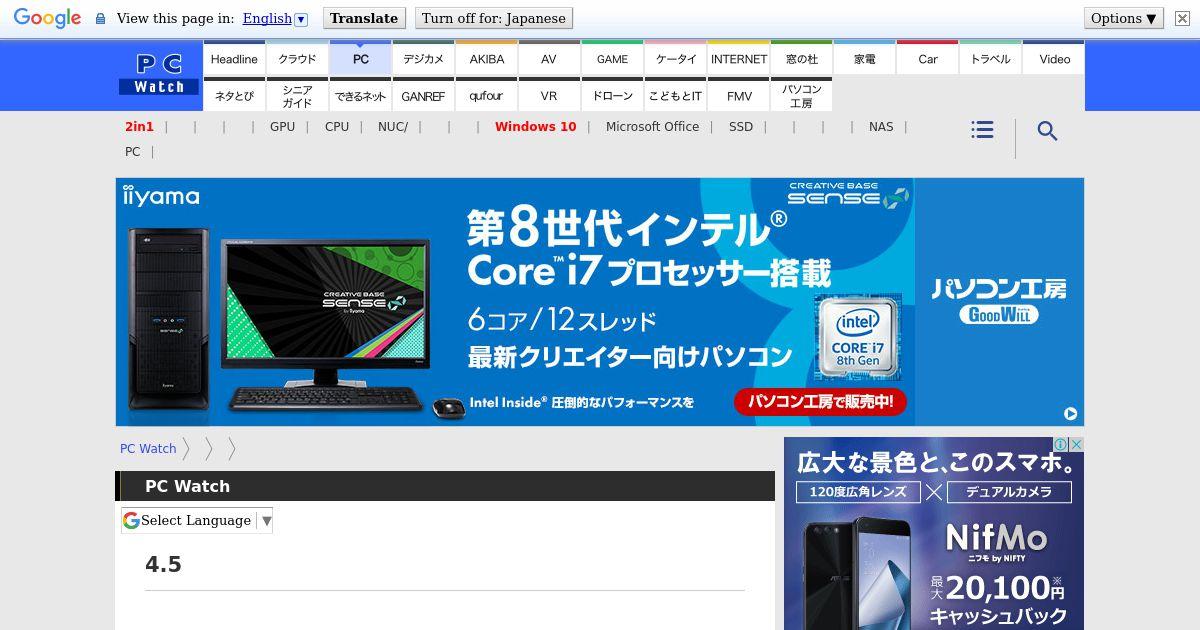The height and width of the screenshot is (630, 1200).
Task: Open the 家電 tab
Action: (x=864, y=58)
